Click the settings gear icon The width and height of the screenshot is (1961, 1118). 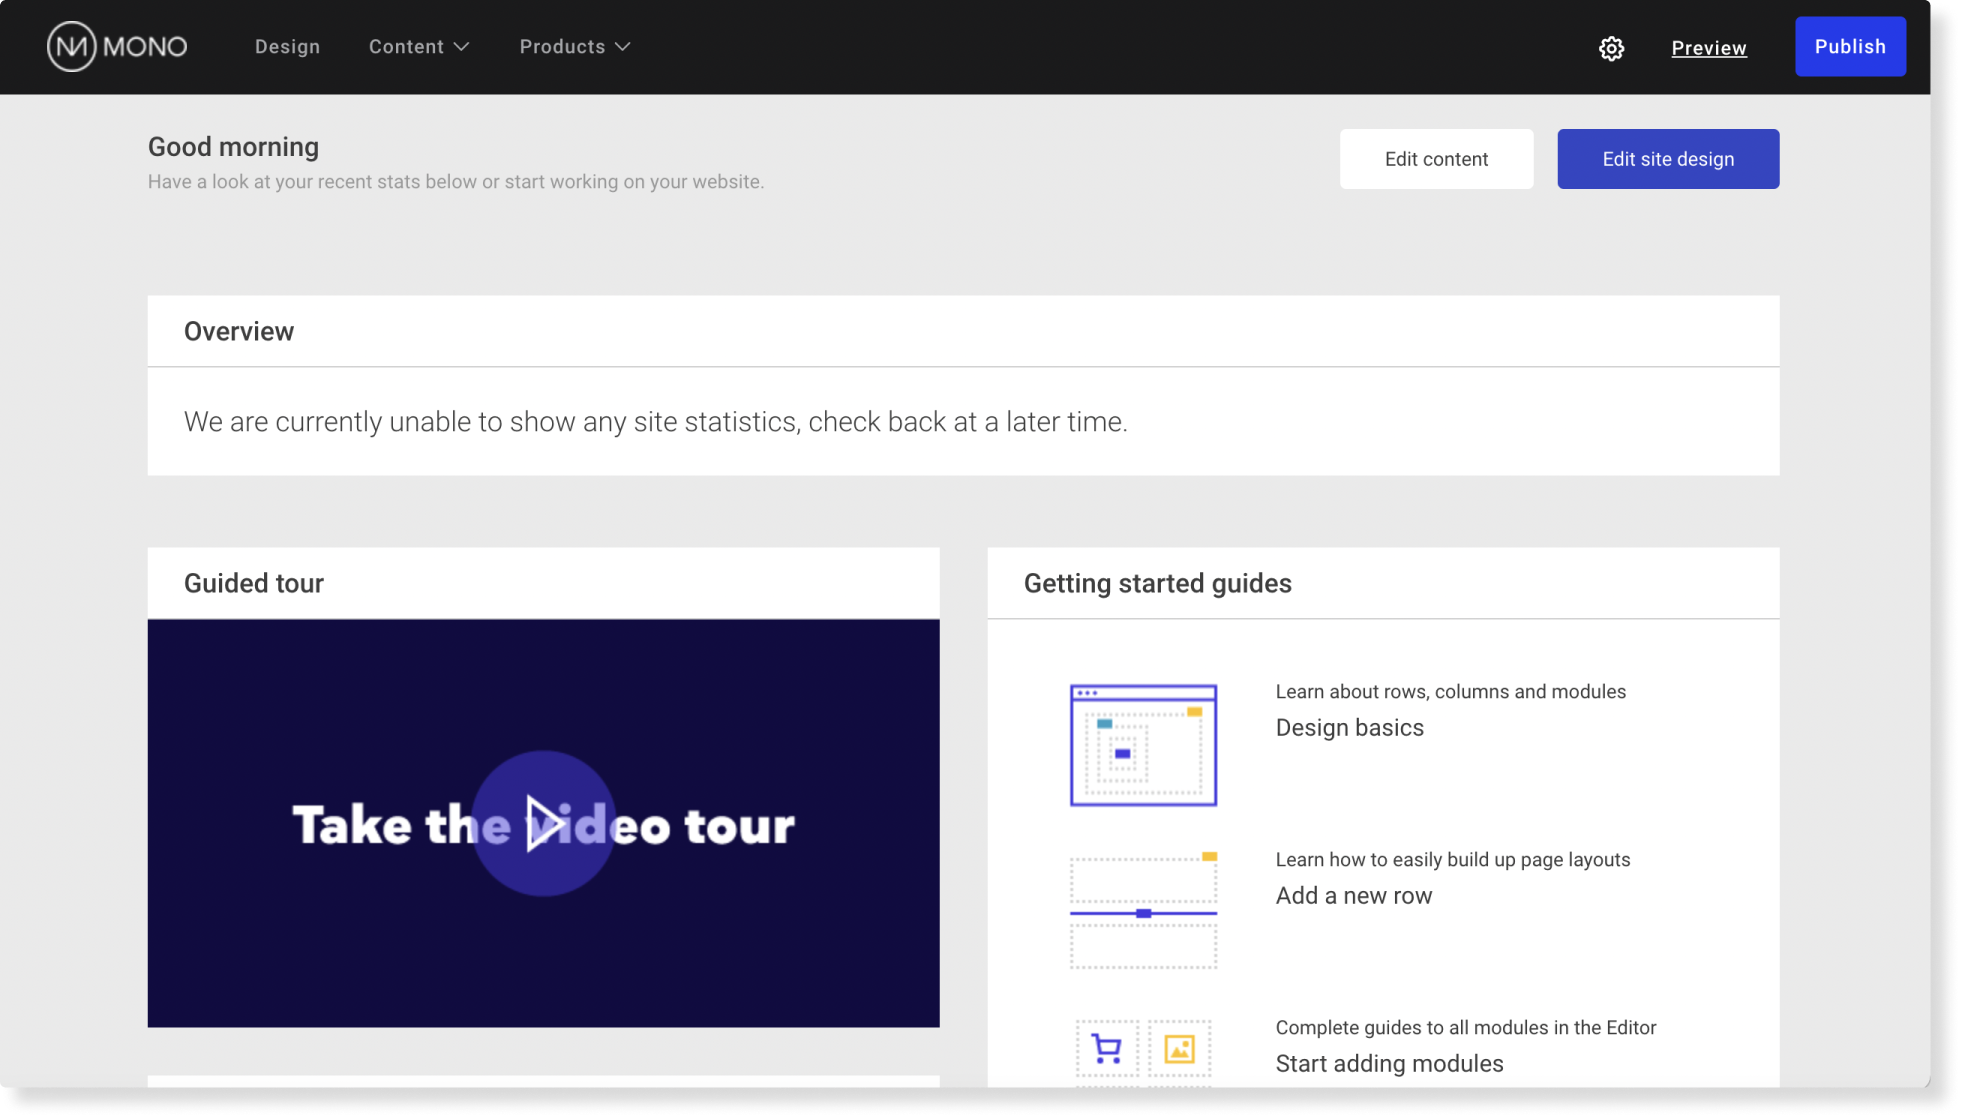coord(1612,47)
